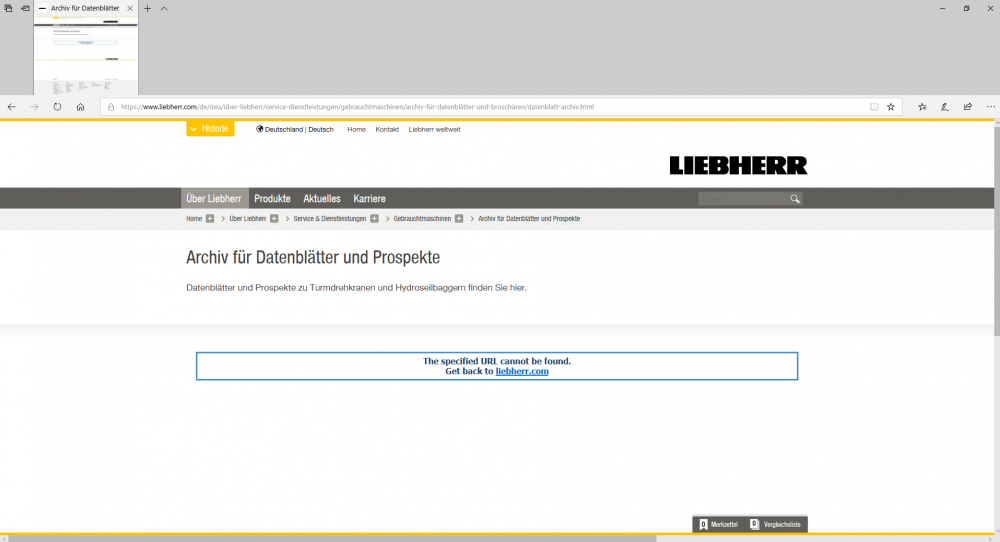Open the browser settings ellipsis menu

pos(990,107)
